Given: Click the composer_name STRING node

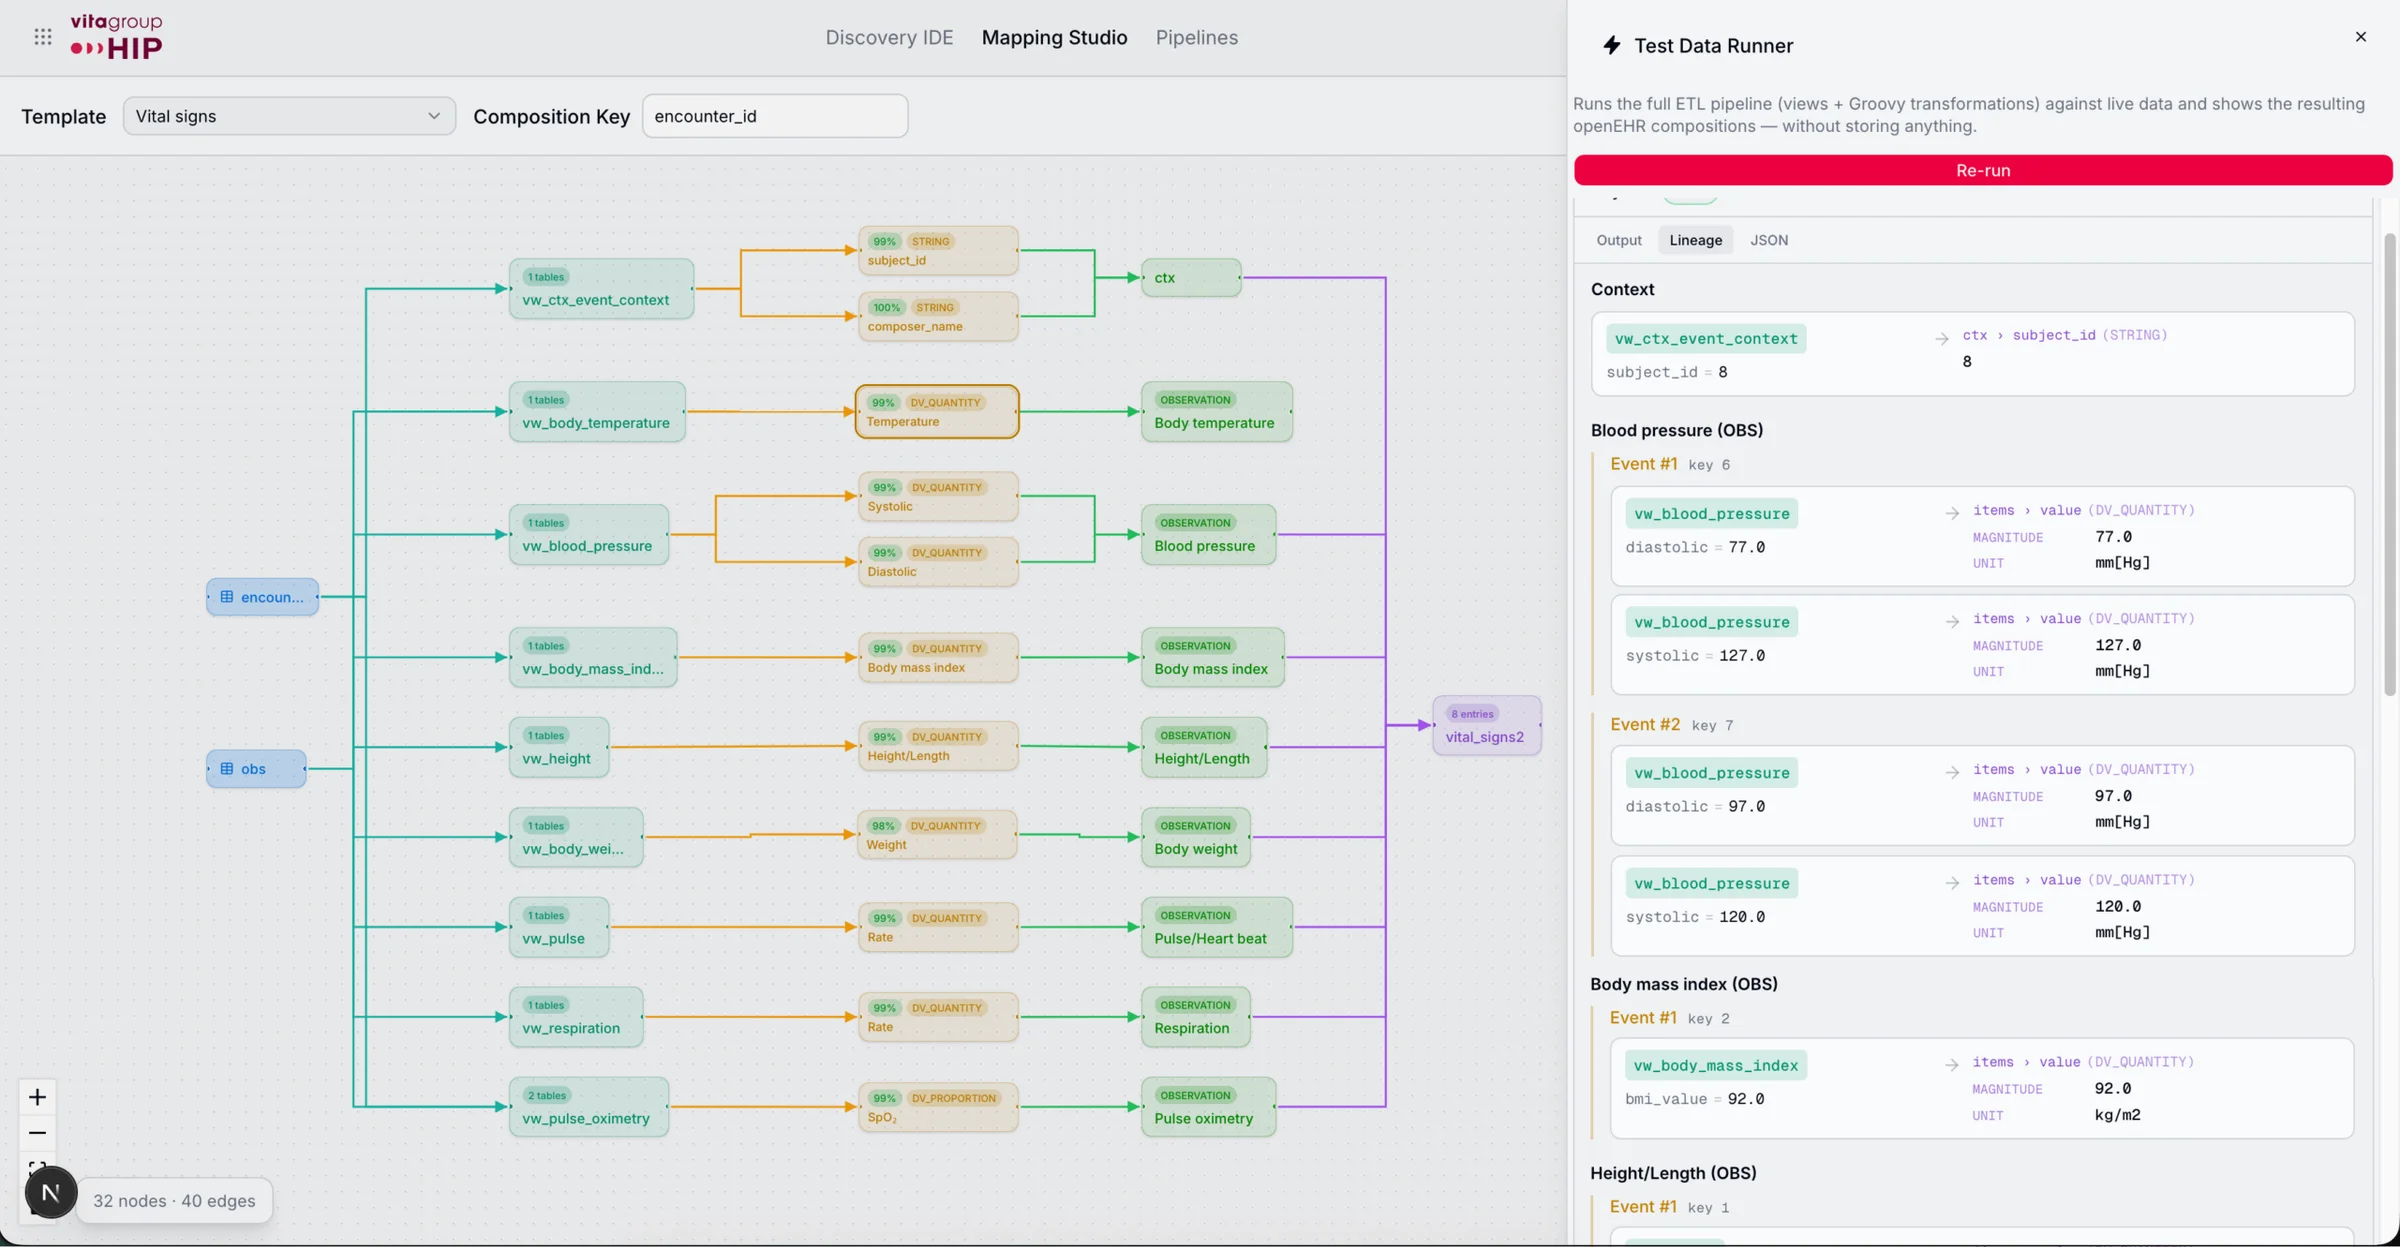Looking at the screenshot, I should click(937, 317).
